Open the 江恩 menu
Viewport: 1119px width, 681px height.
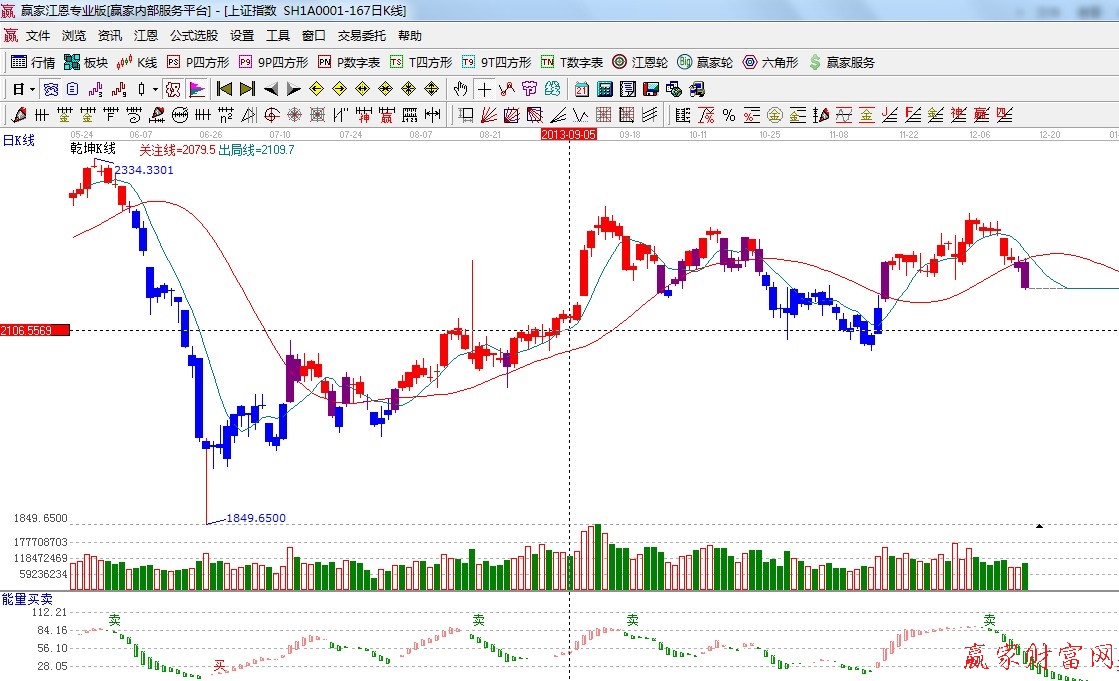point(146,35)
